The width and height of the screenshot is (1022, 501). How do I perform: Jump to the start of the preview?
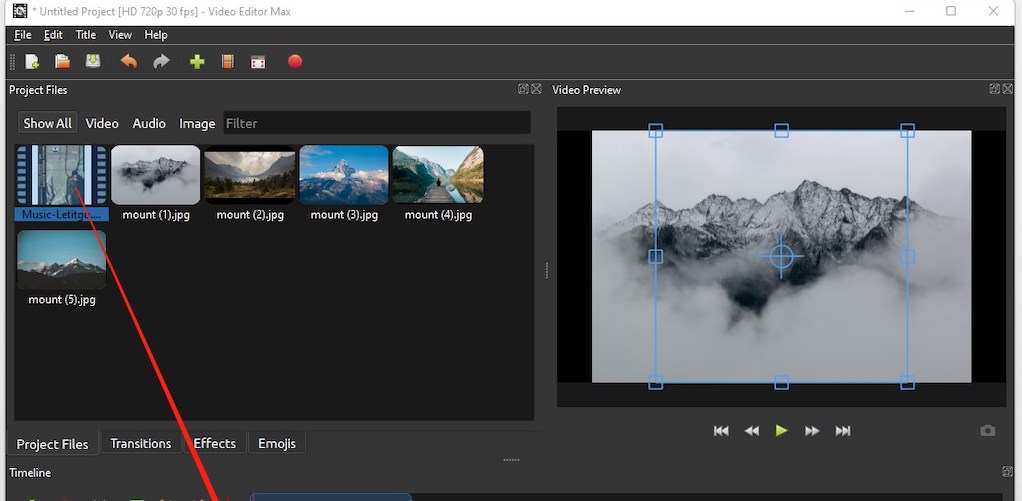click(x=721, y=431)
